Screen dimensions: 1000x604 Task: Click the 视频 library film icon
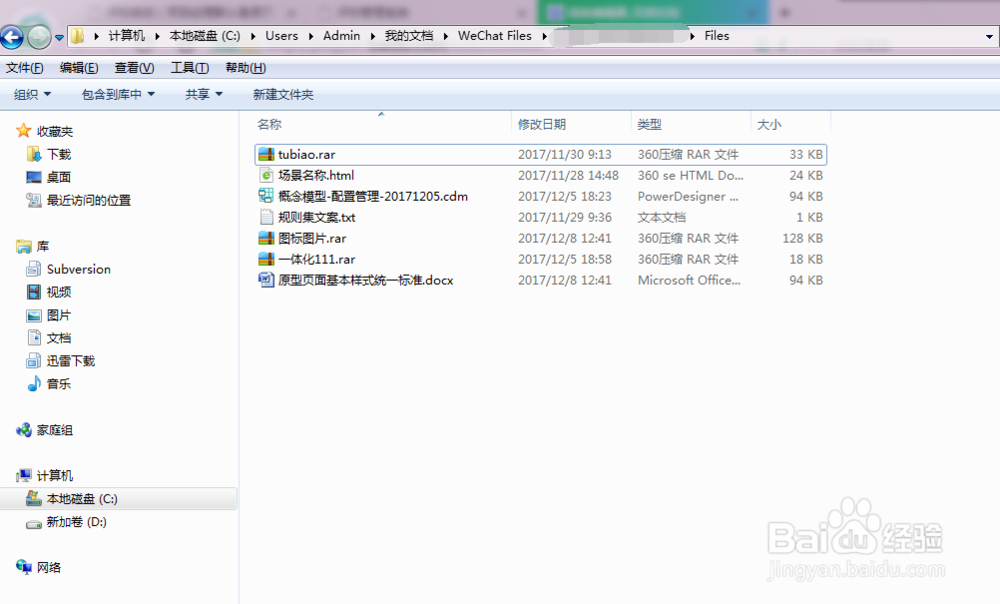(34, 292)
